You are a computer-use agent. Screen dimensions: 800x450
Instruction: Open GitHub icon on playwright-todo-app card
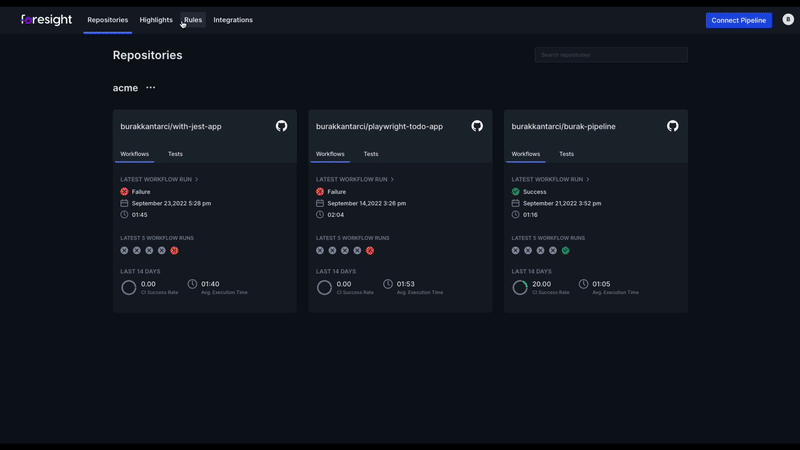pos(477,126)
